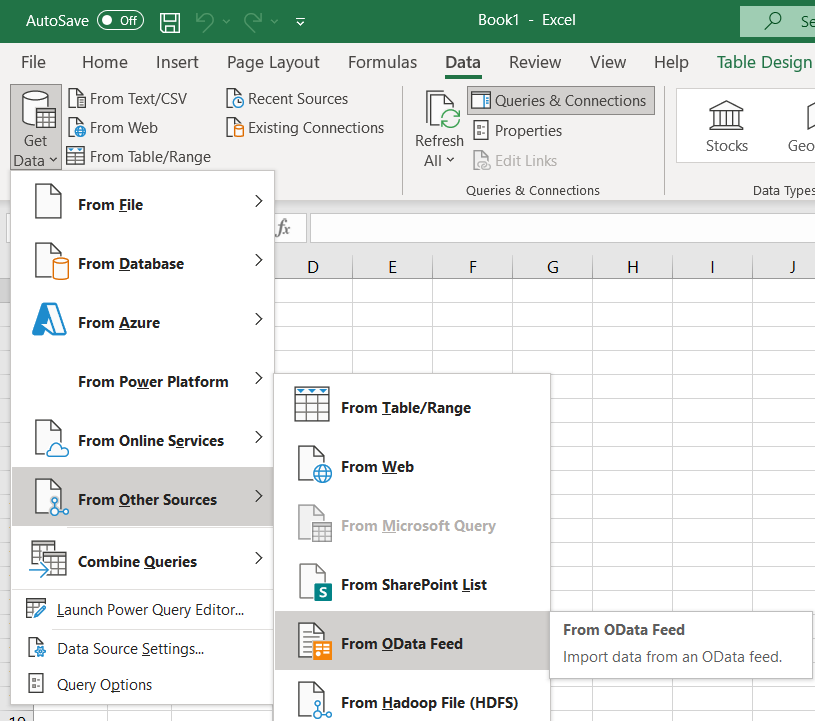Open Existing Connections

click(x=305, y=128)
